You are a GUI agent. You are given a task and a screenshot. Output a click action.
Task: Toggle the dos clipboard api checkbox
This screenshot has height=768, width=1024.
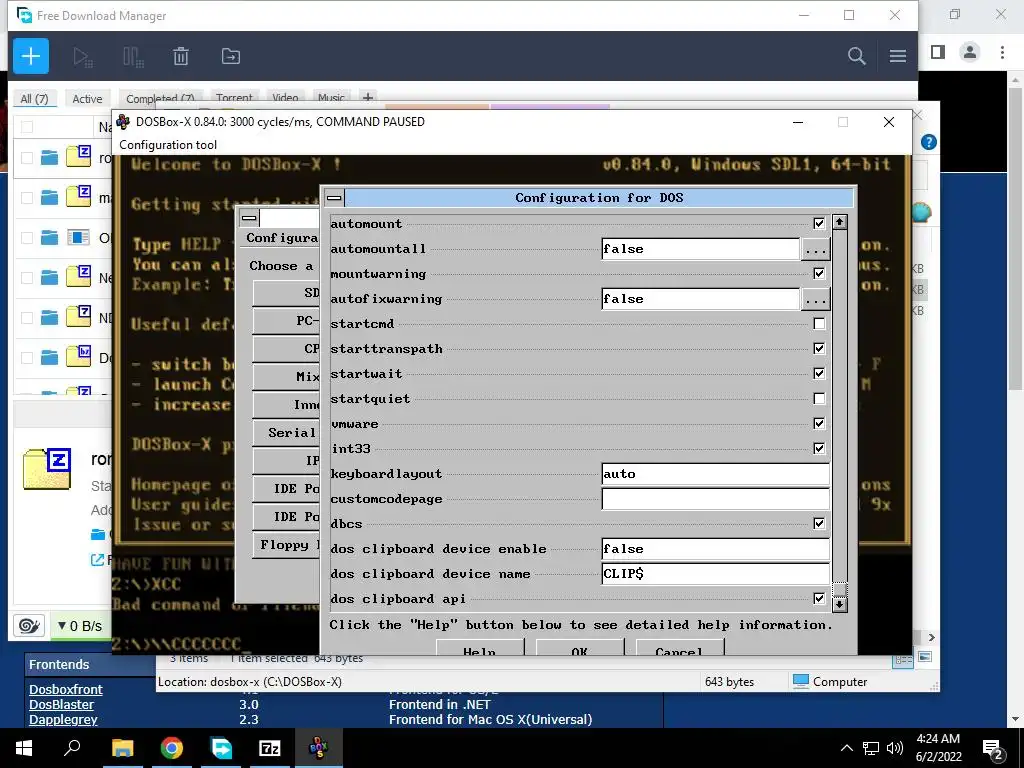click(819, 598)
